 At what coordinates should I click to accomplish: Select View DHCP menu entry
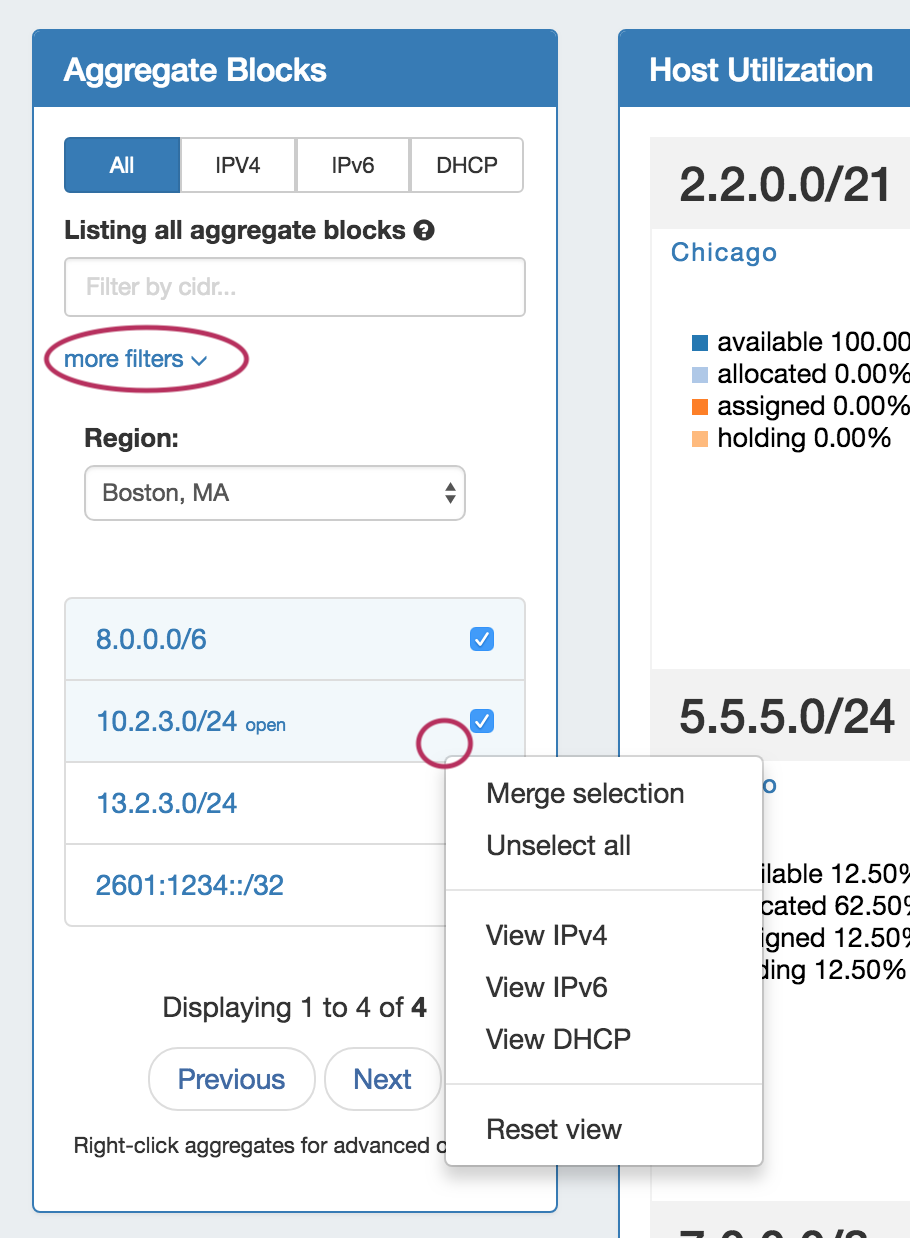(x=558, y=1040)
